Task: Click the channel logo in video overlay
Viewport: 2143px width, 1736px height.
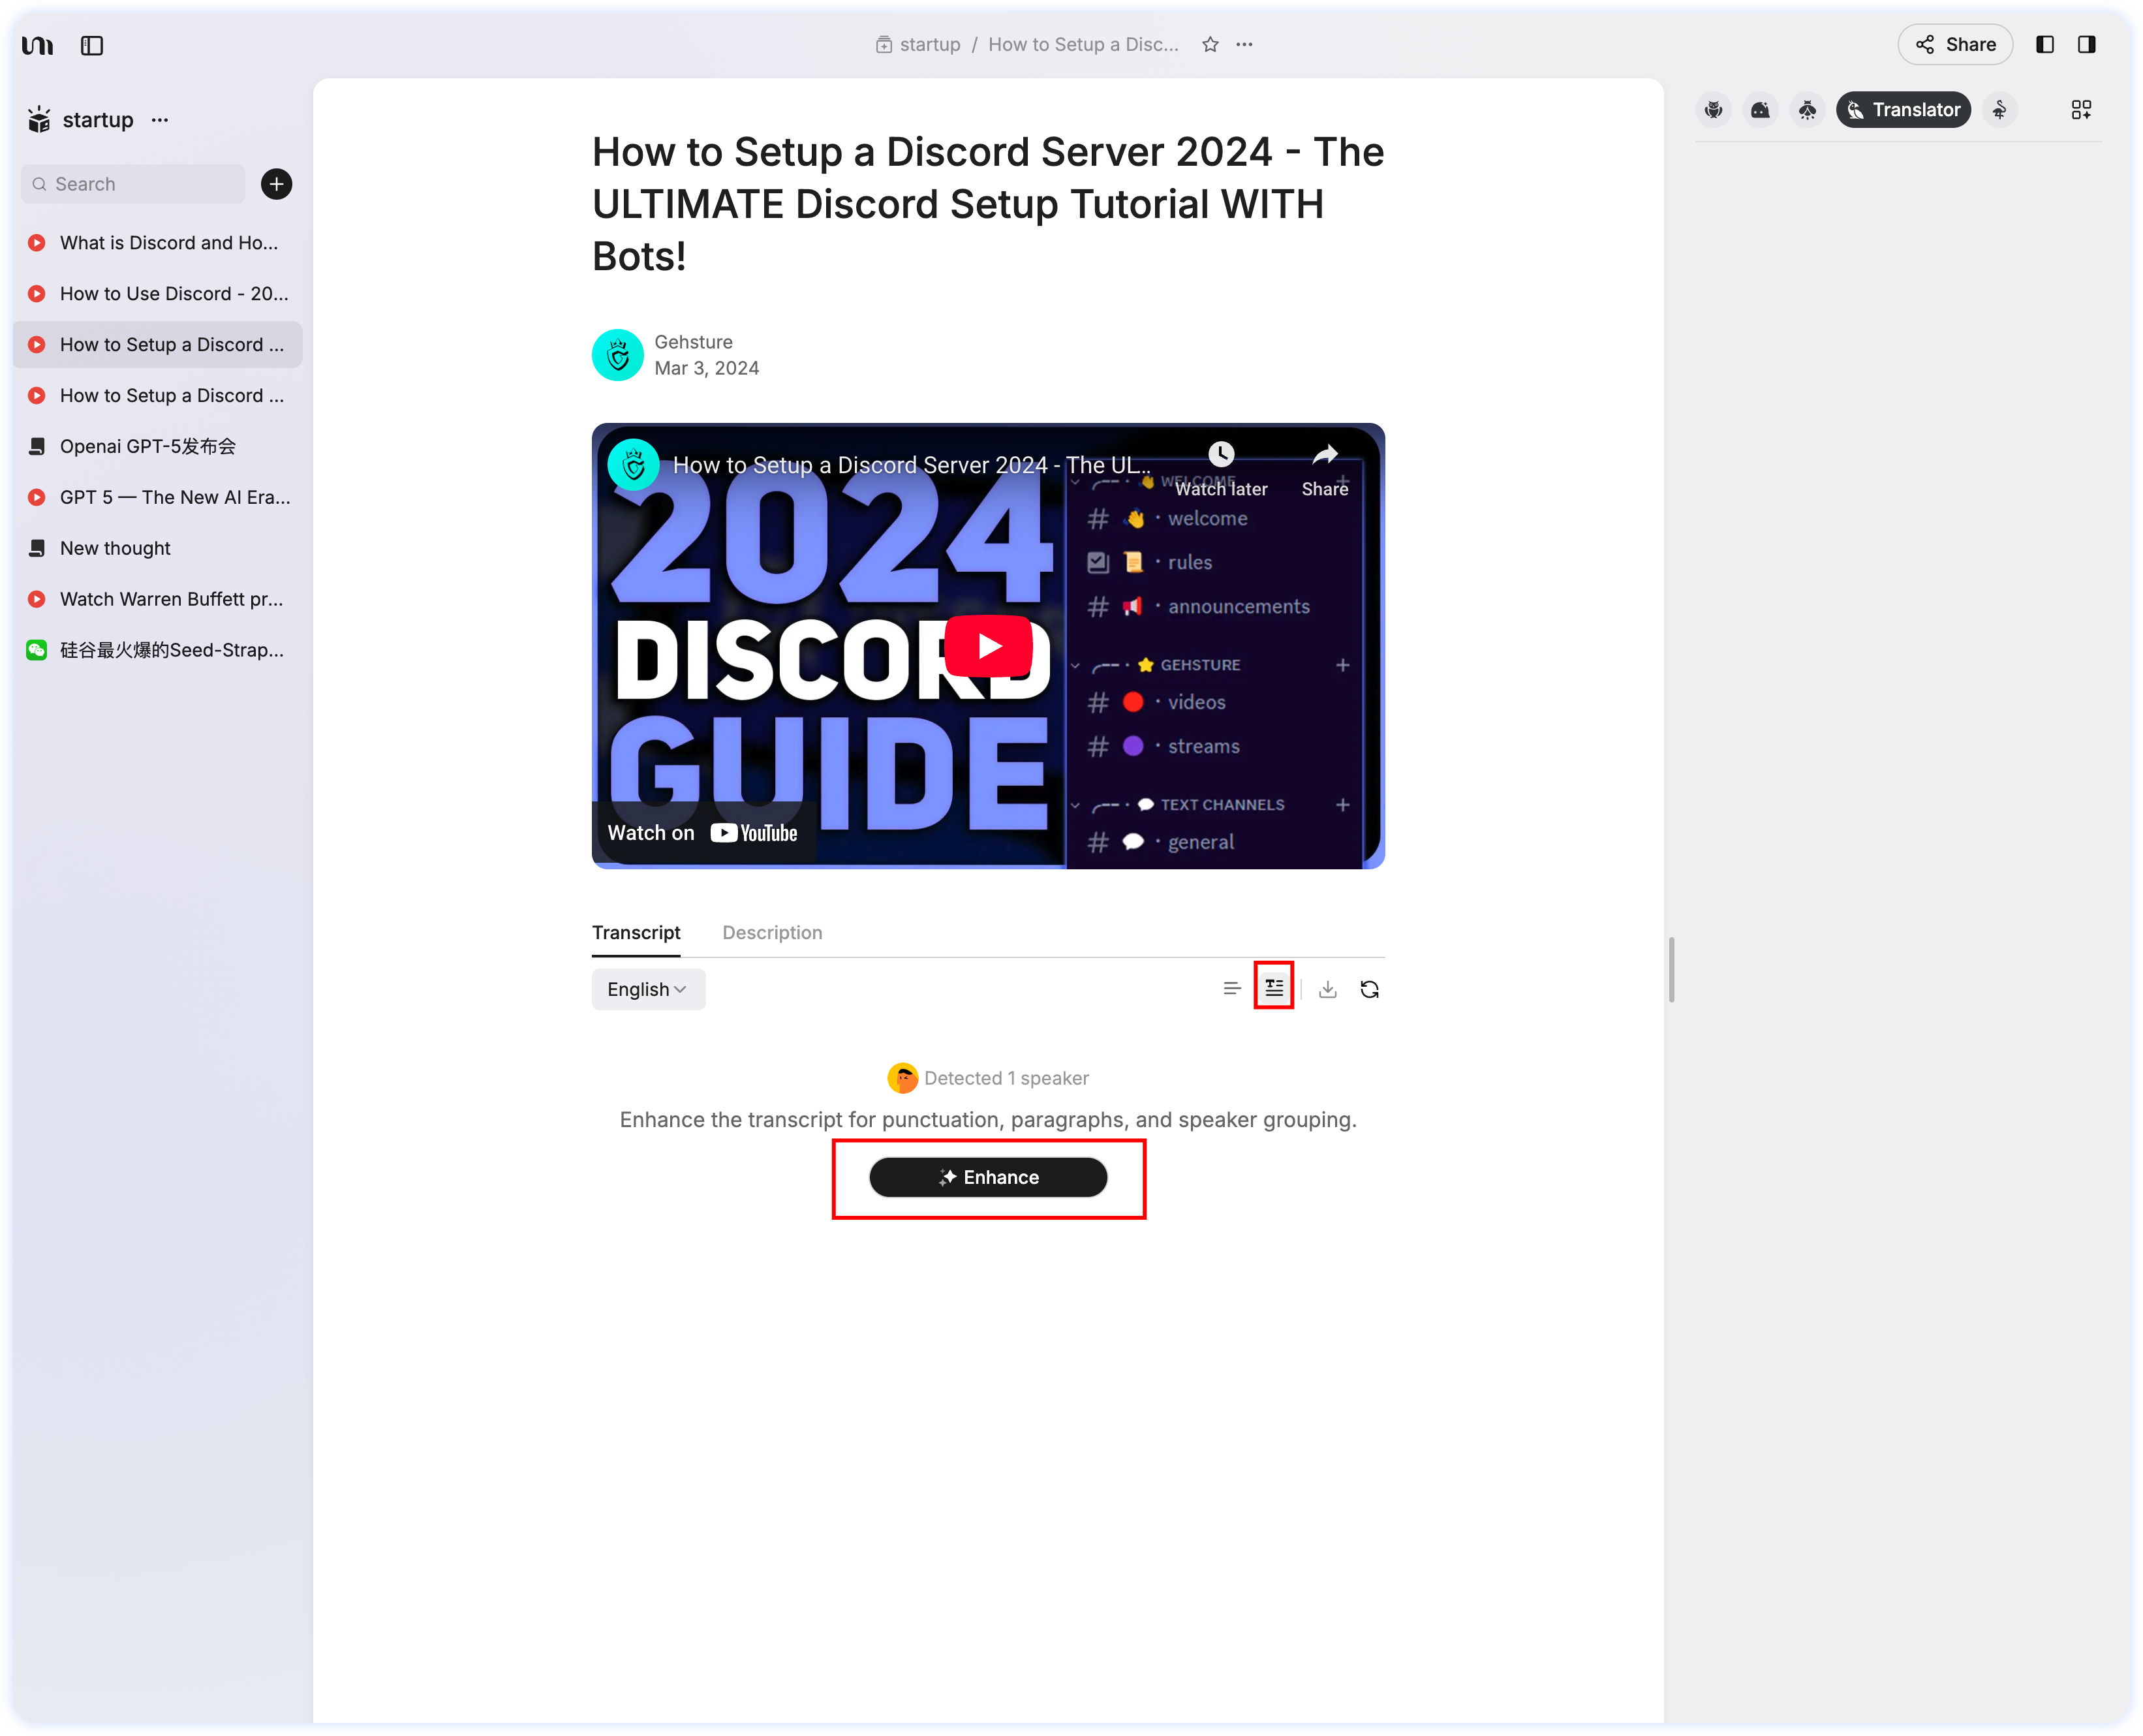Action: [x=634, y=465]
